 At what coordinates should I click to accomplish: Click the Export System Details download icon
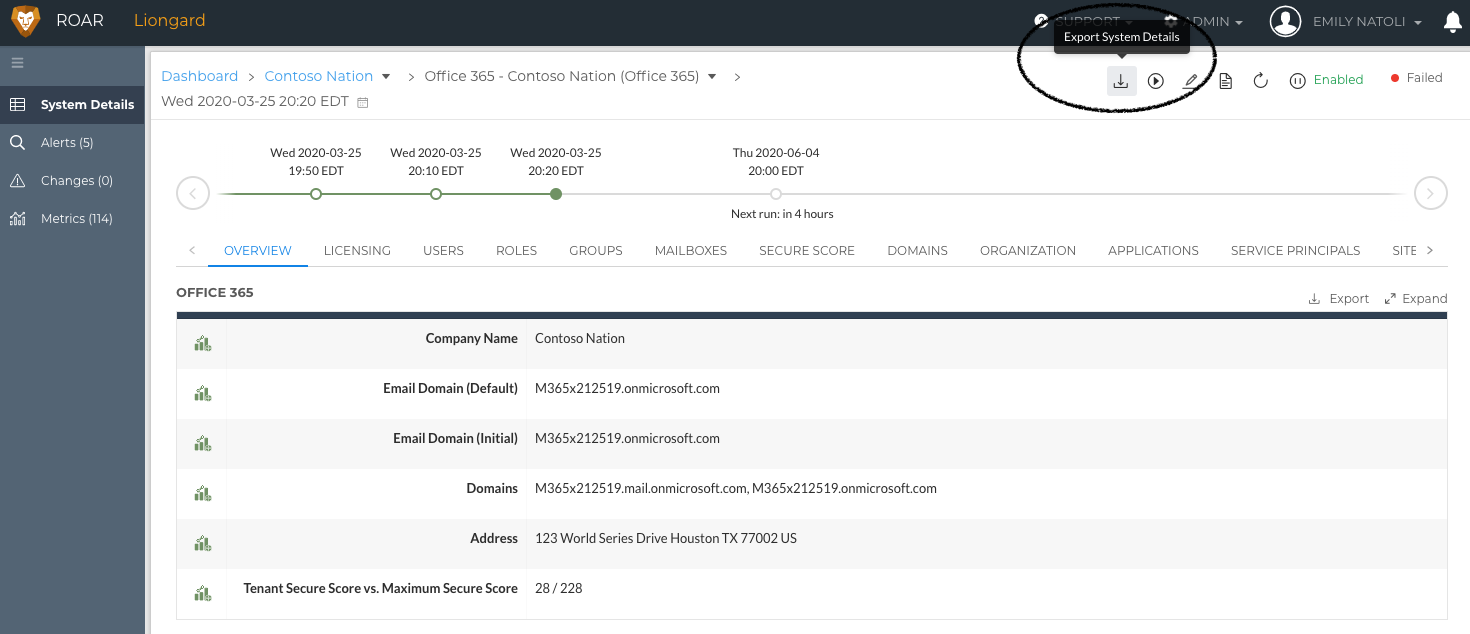point(1121,81)
